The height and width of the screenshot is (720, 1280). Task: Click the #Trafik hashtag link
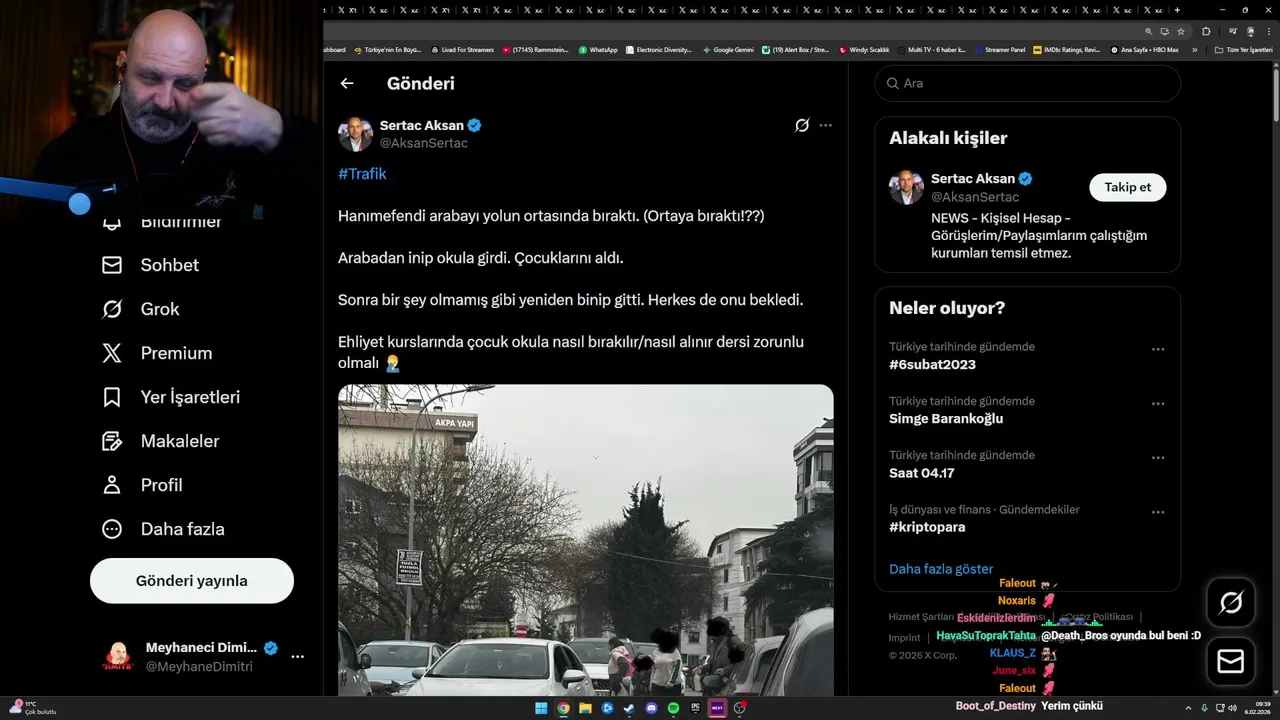click(x=362, y=174)
